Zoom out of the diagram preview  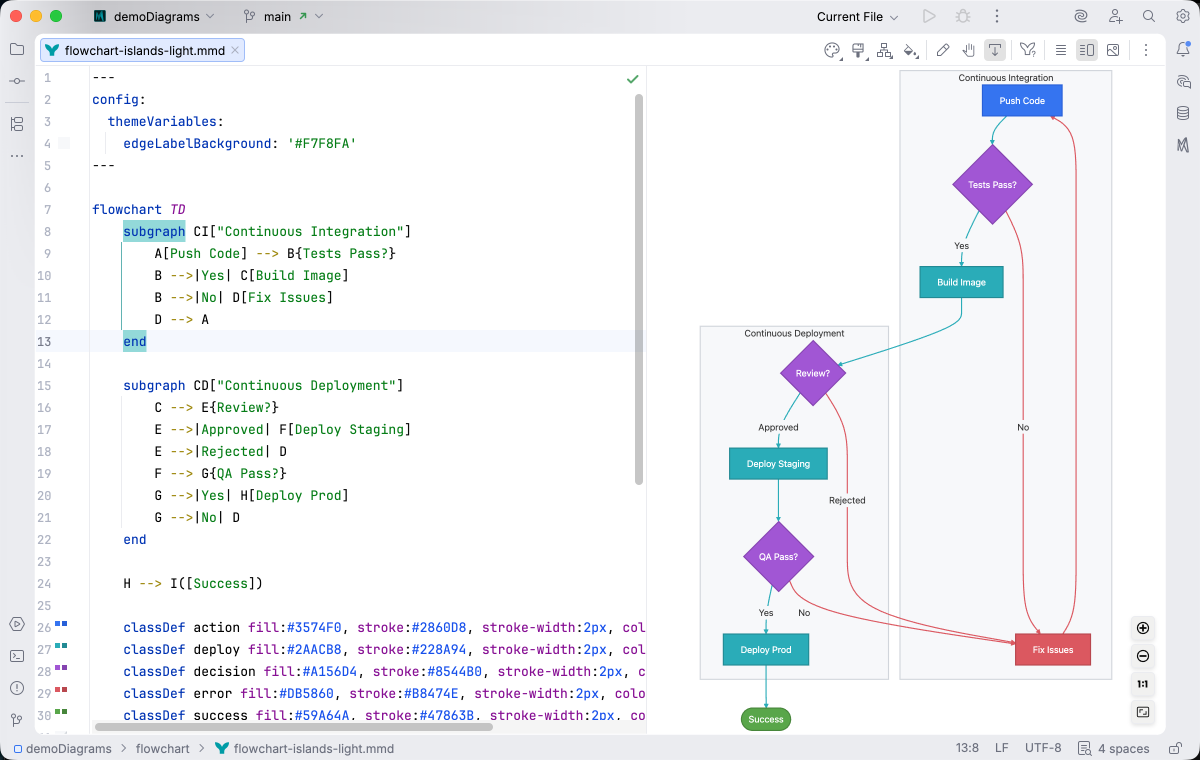pyautogui.click(x=1143, y=657)
